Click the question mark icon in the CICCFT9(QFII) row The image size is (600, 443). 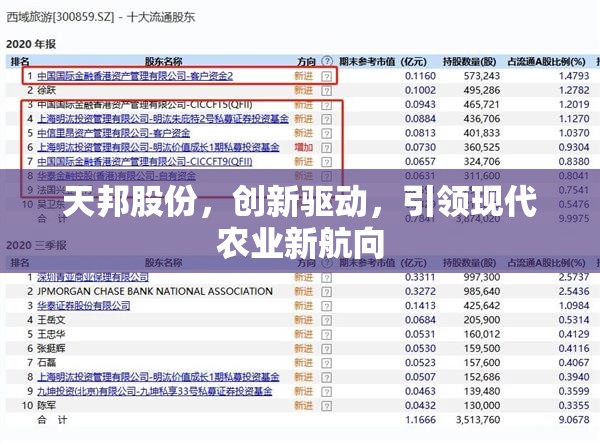326,162
